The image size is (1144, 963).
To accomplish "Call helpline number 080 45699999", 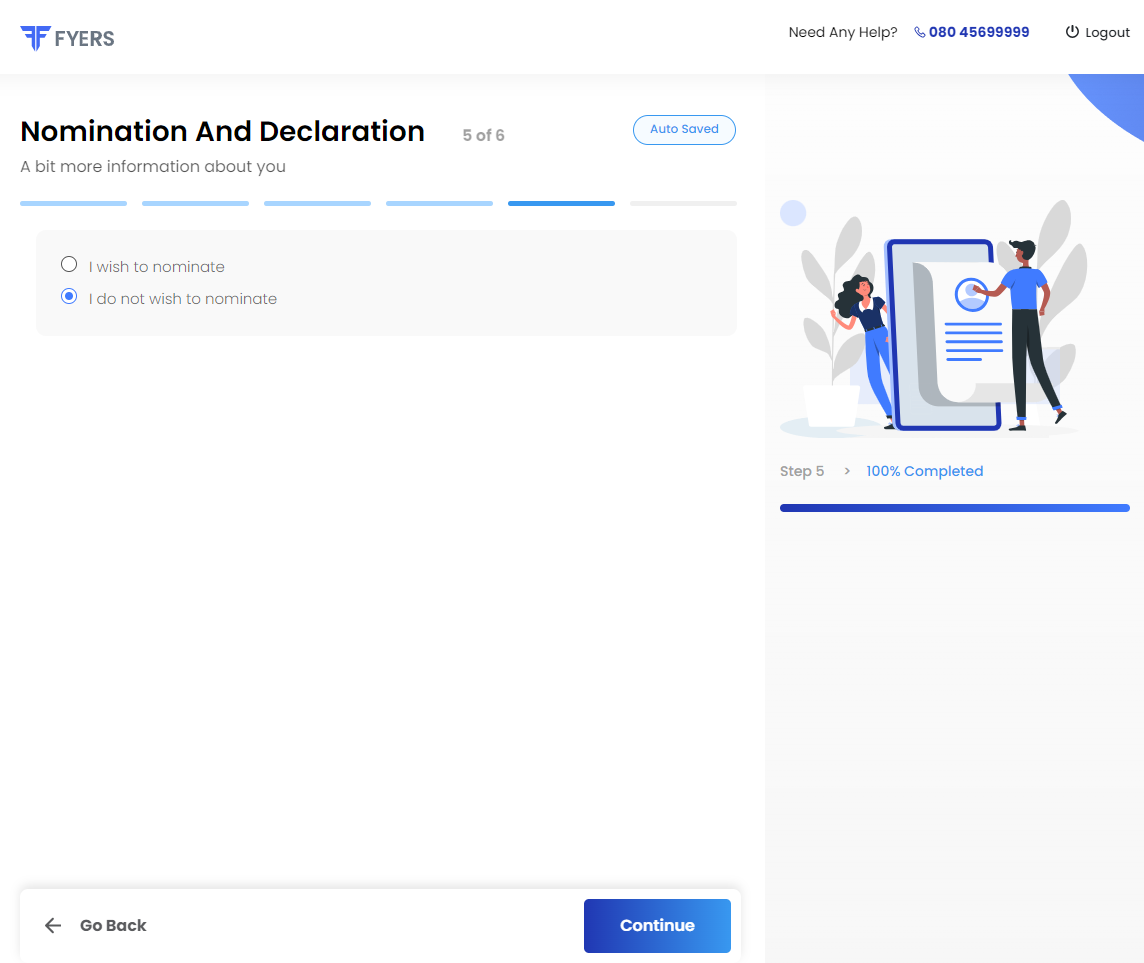I will tap(978, 32).
